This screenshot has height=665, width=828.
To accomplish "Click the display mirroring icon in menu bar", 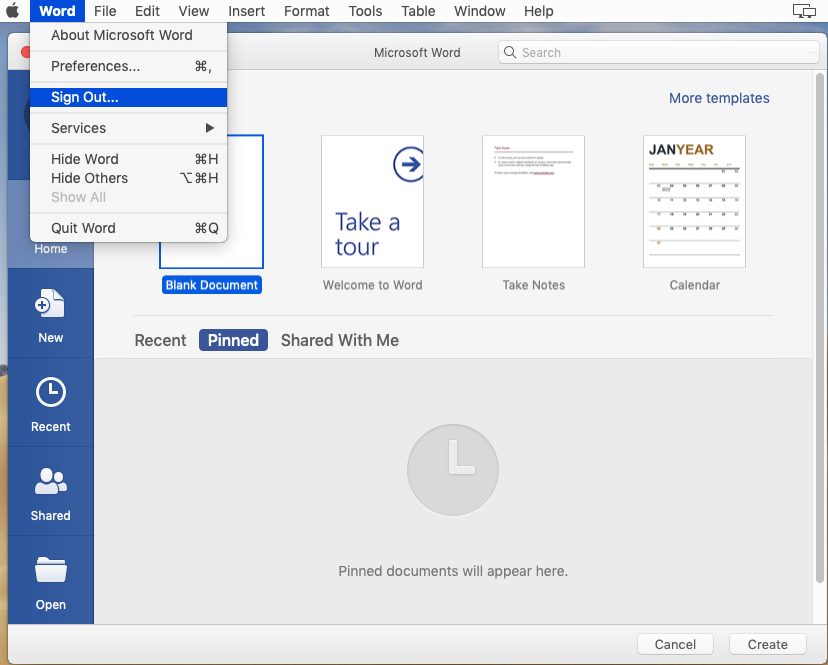I will coord(804,11).
